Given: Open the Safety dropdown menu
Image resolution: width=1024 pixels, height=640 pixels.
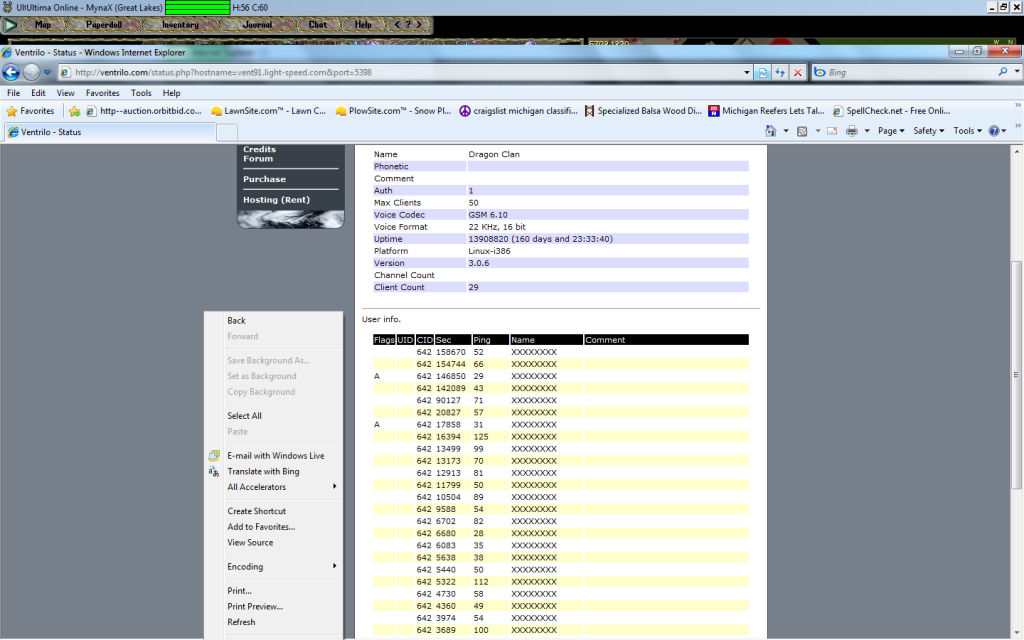Looking at the screenshot, I should coord(929,131).
